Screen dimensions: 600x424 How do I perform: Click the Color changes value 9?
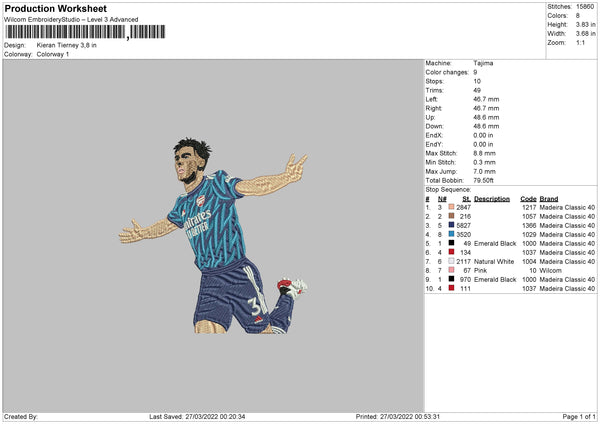click(x=475, y=72)
